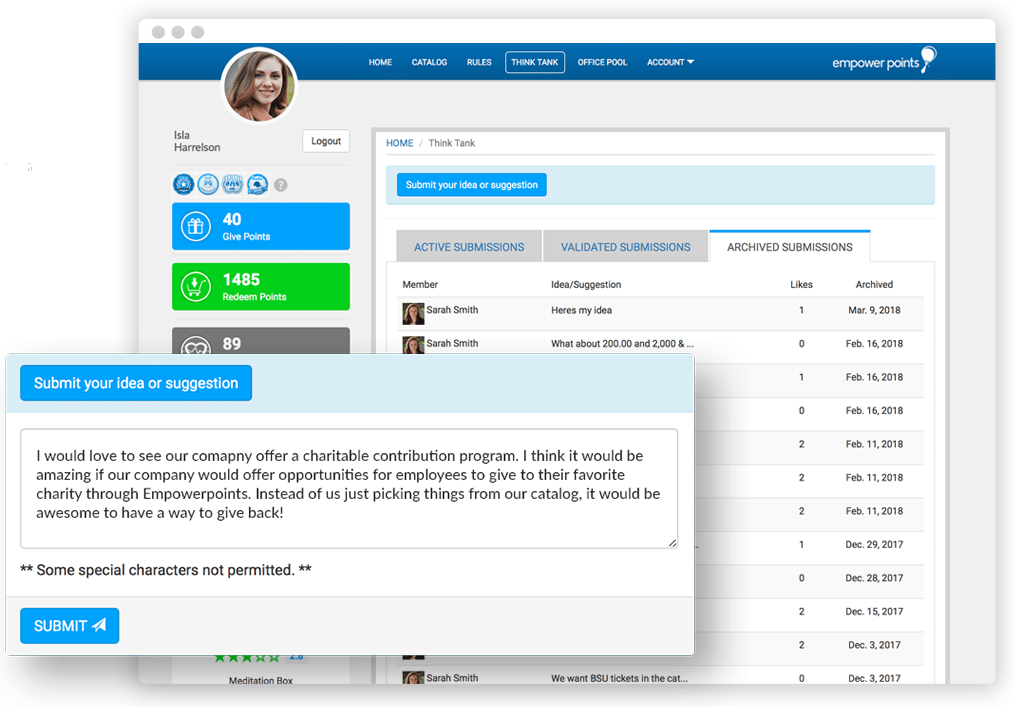Click the Empower Points logo

point(884,62)
